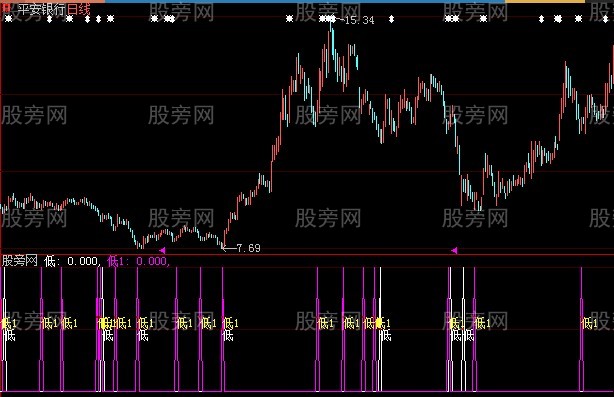
Task: Click the magenta 低1: 0.000 indicator readout
Action: 139,261
